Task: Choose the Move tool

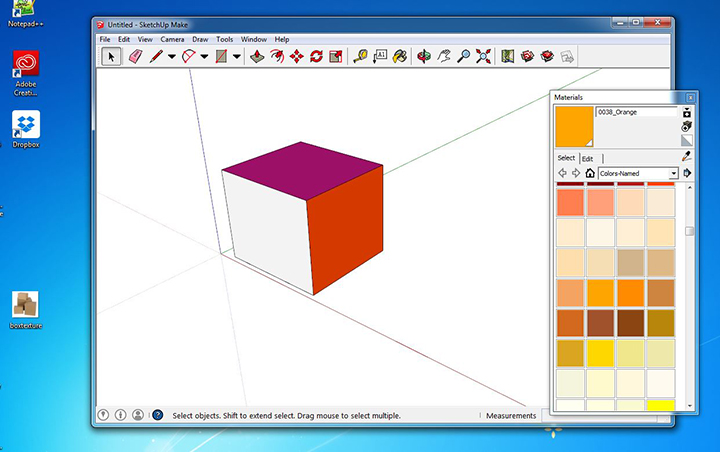Action: (296, 56)
